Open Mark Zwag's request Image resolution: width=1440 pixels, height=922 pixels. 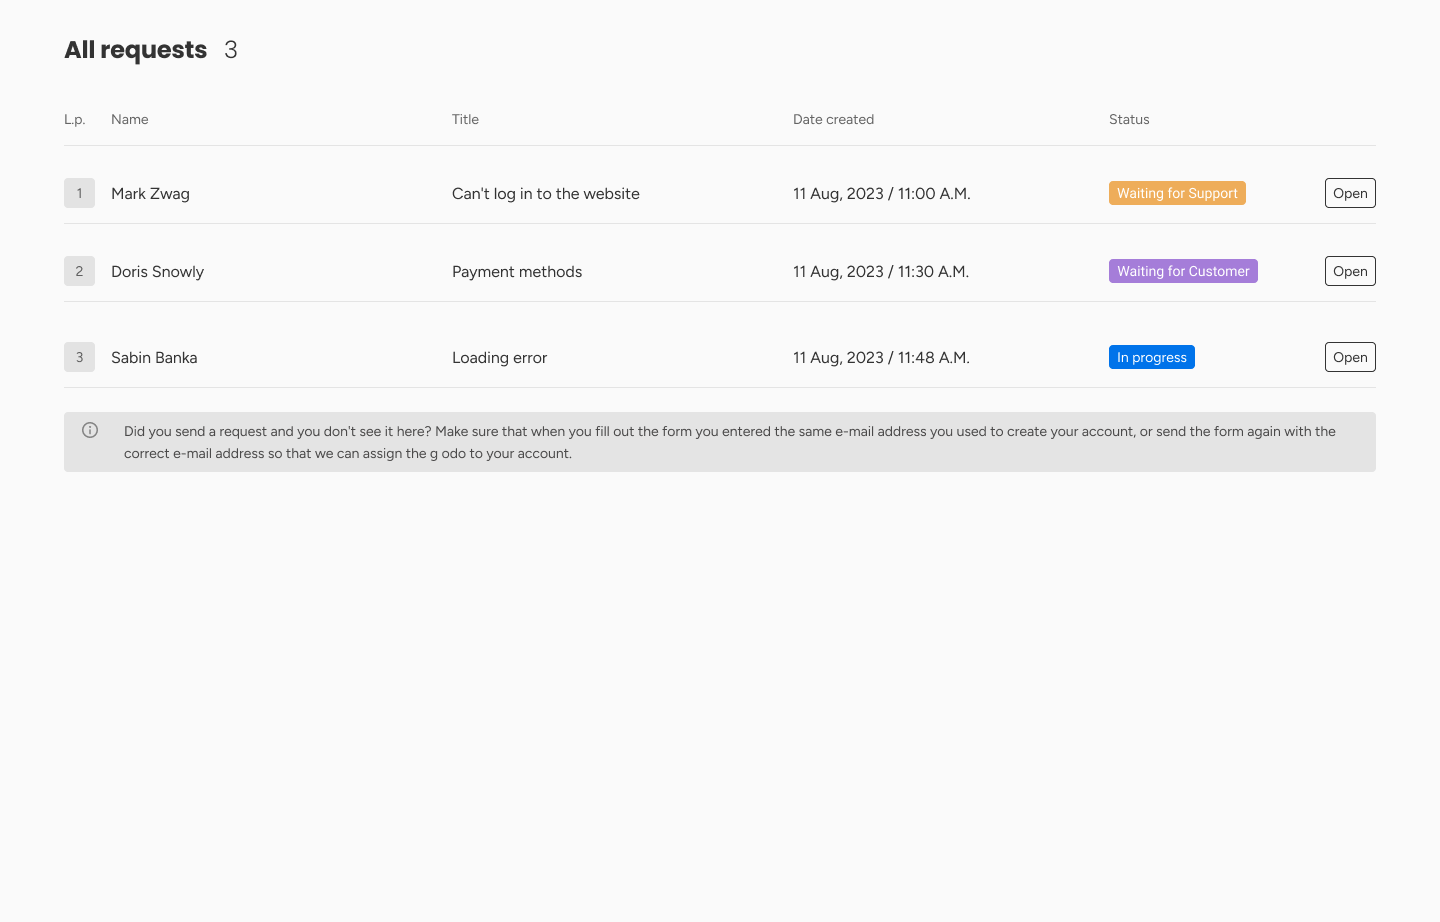pos(1350,193)
